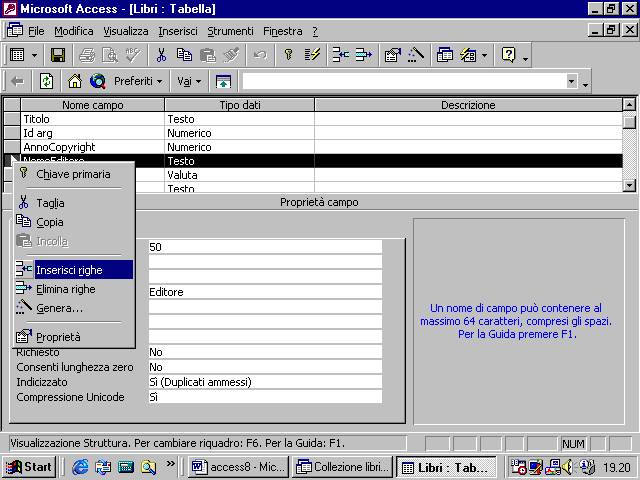Select the AnnoCopyright field name cell
Viewport: 640px width, 480px height.
[93, 147]
